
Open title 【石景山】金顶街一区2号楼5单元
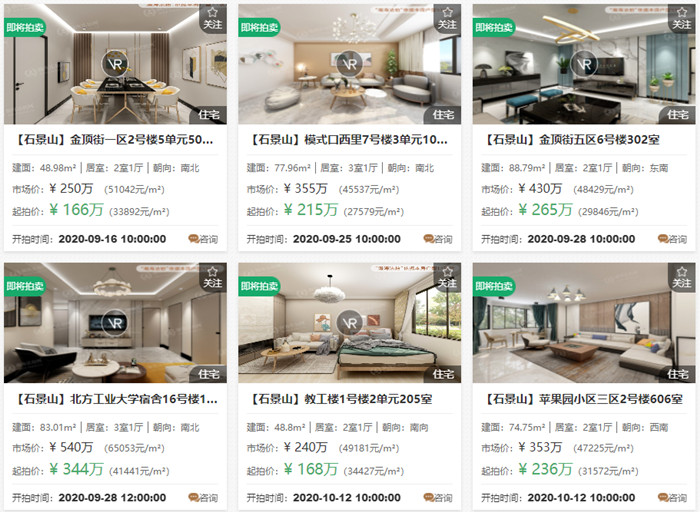[x=115, y=140]
